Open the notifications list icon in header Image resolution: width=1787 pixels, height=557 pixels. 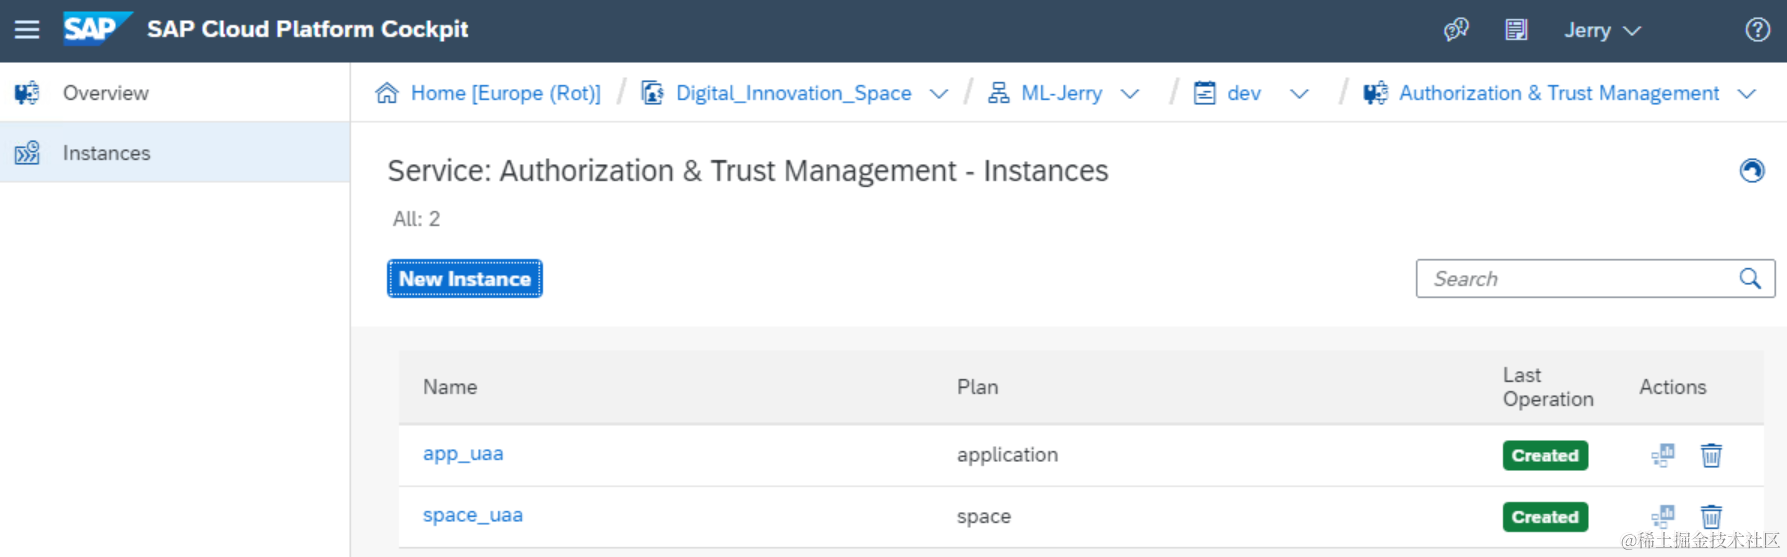[x=1516, y=30]
